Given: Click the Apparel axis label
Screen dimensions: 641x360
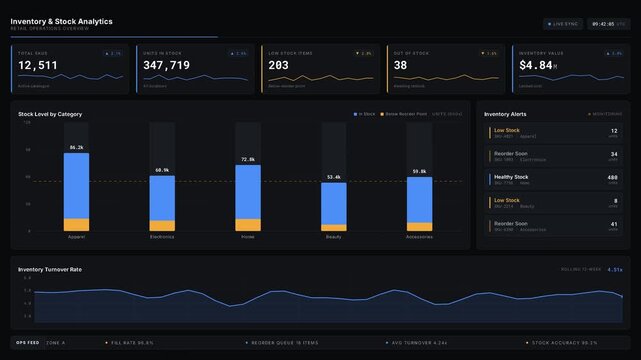Looking at the screenshot, I should pos(76,237).
